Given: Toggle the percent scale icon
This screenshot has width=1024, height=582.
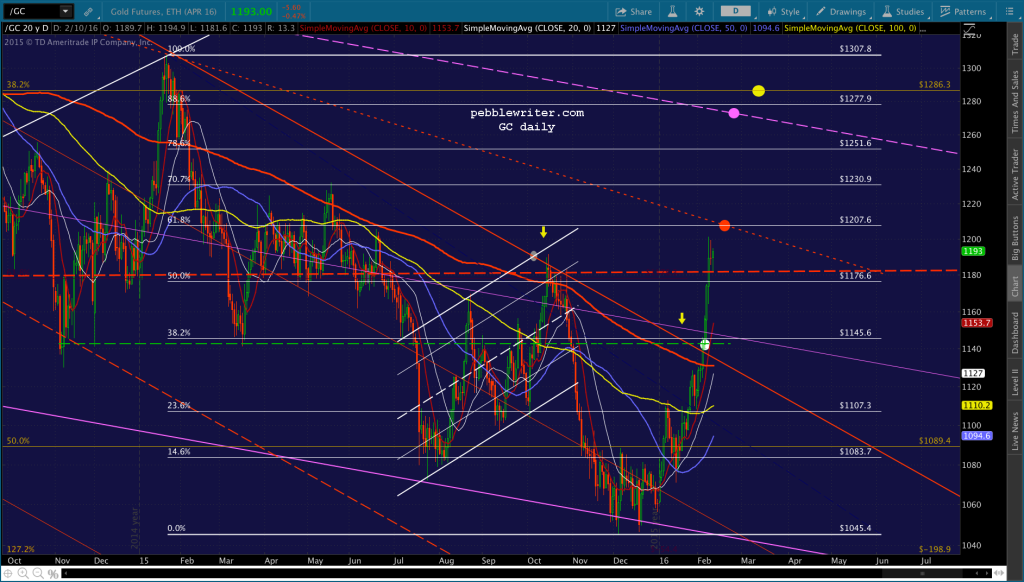Looking at the screenshot, I should pyautogui.click(x=52, y=574).
